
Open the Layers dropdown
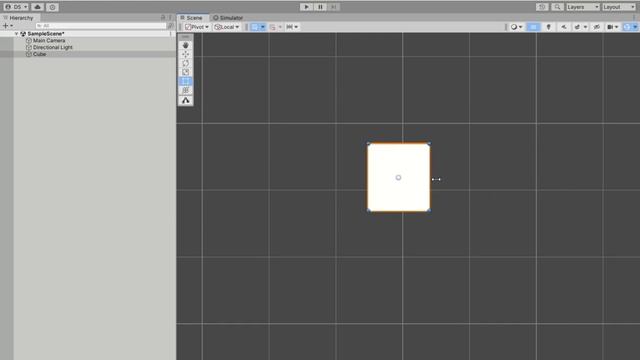click(x=583, y=7)
